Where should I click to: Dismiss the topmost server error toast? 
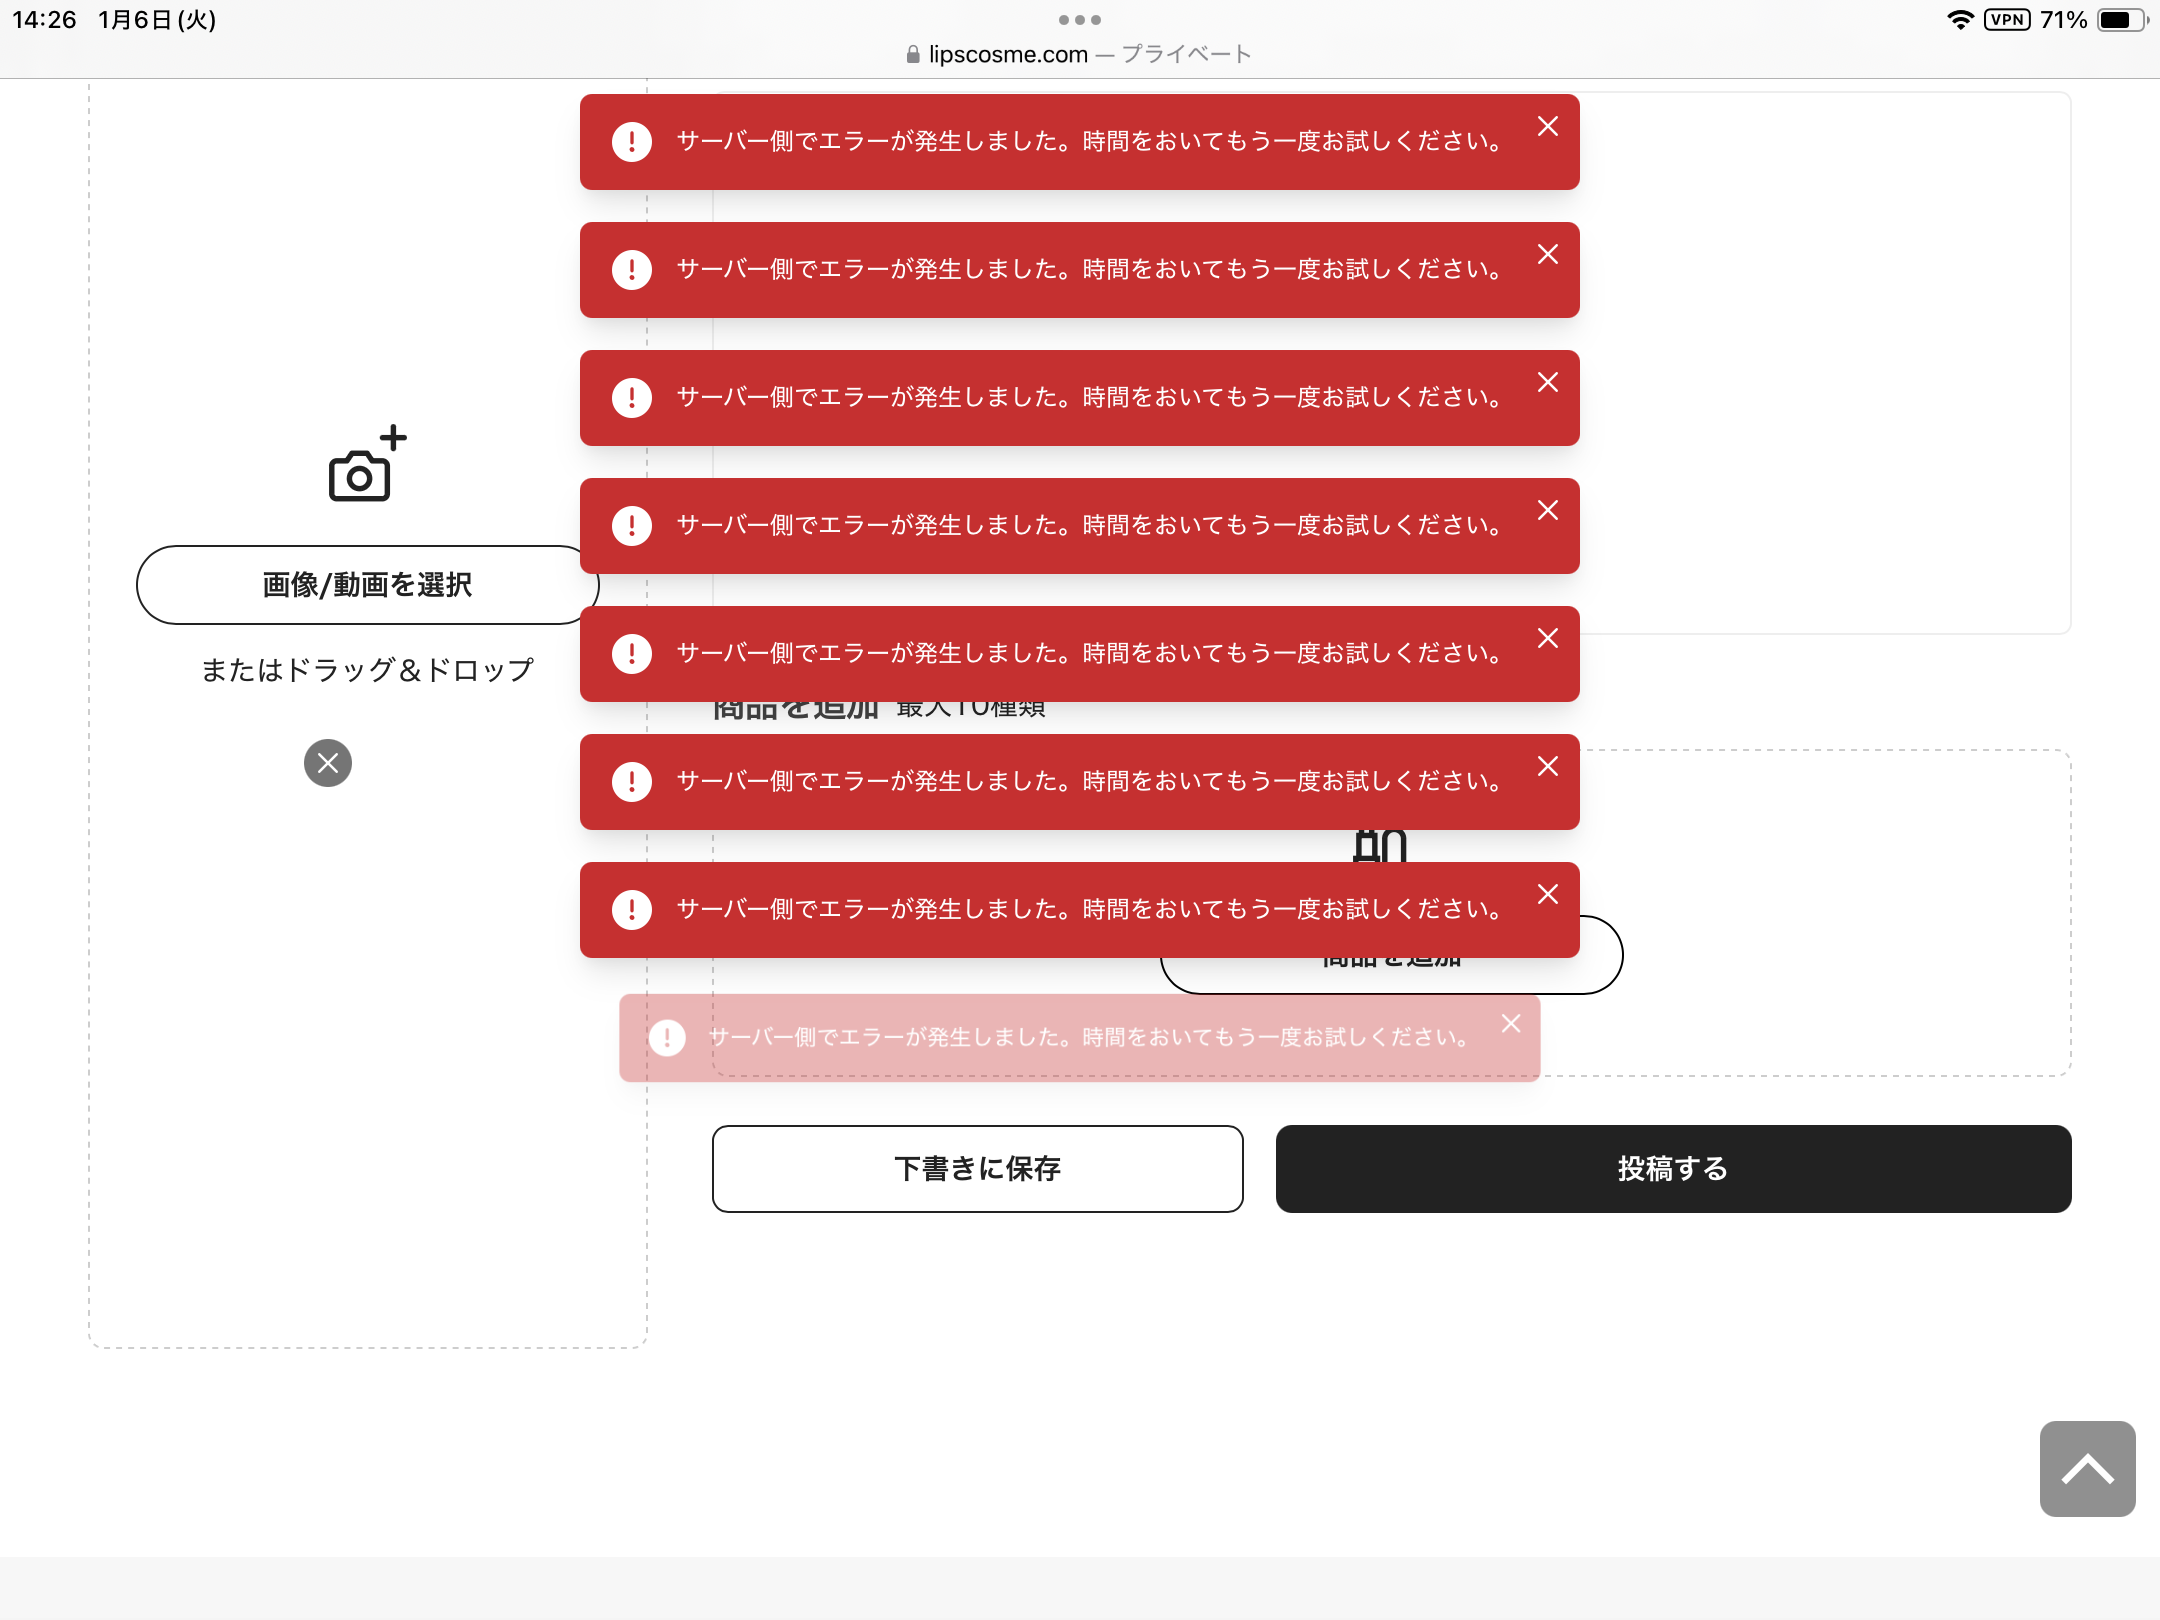(1547, 126)
